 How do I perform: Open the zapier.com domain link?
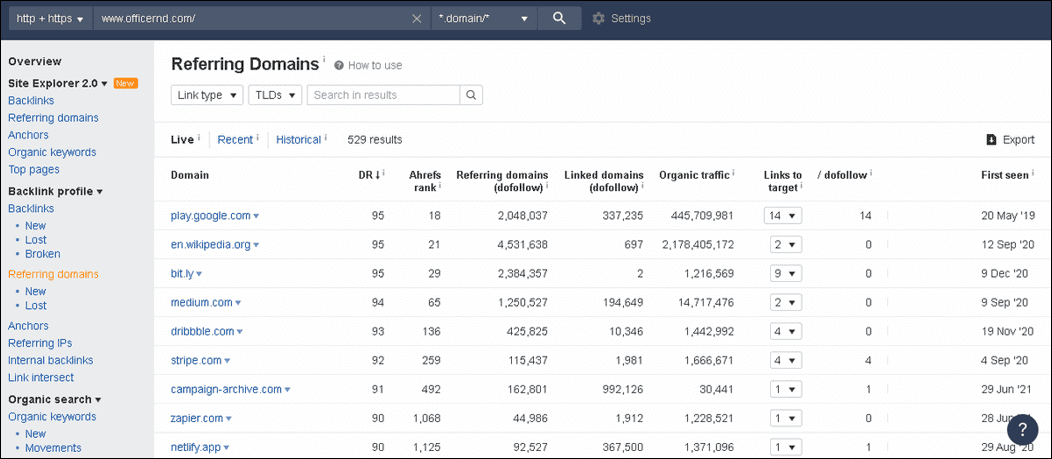pos(197,418)
